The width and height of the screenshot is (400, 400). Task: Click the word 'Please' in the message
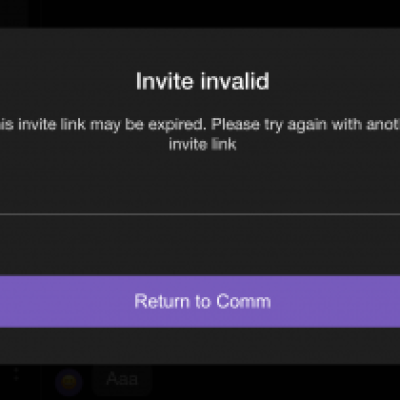(x=235, y=125)
